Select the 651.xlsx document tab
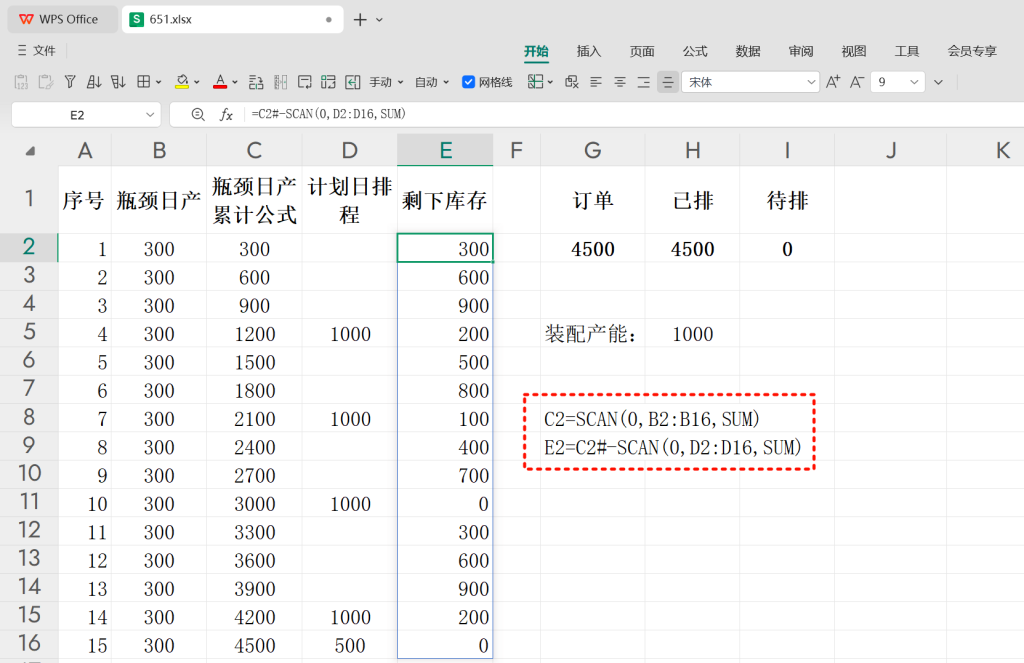1024x663 pixels. coord(232,20)
